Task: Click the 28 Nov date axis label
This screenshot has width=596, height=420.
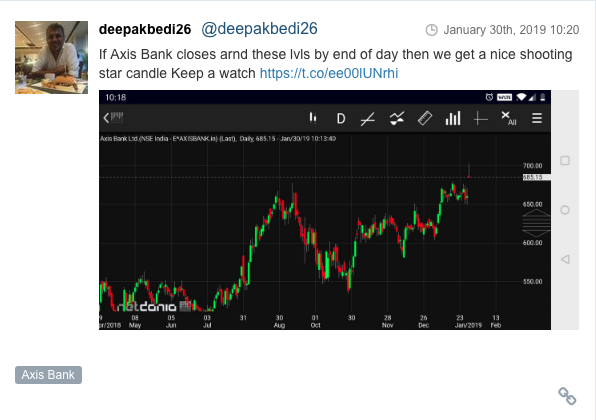Action: tap(387, 321)
